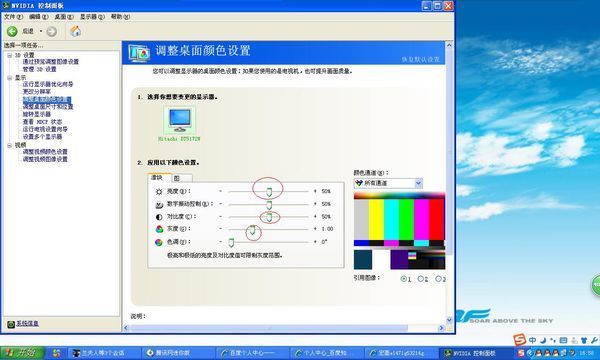Click the hue 色调 slider thumb
Image resolution: width=600 pixels, height=360 pixels.
(231, 242)
